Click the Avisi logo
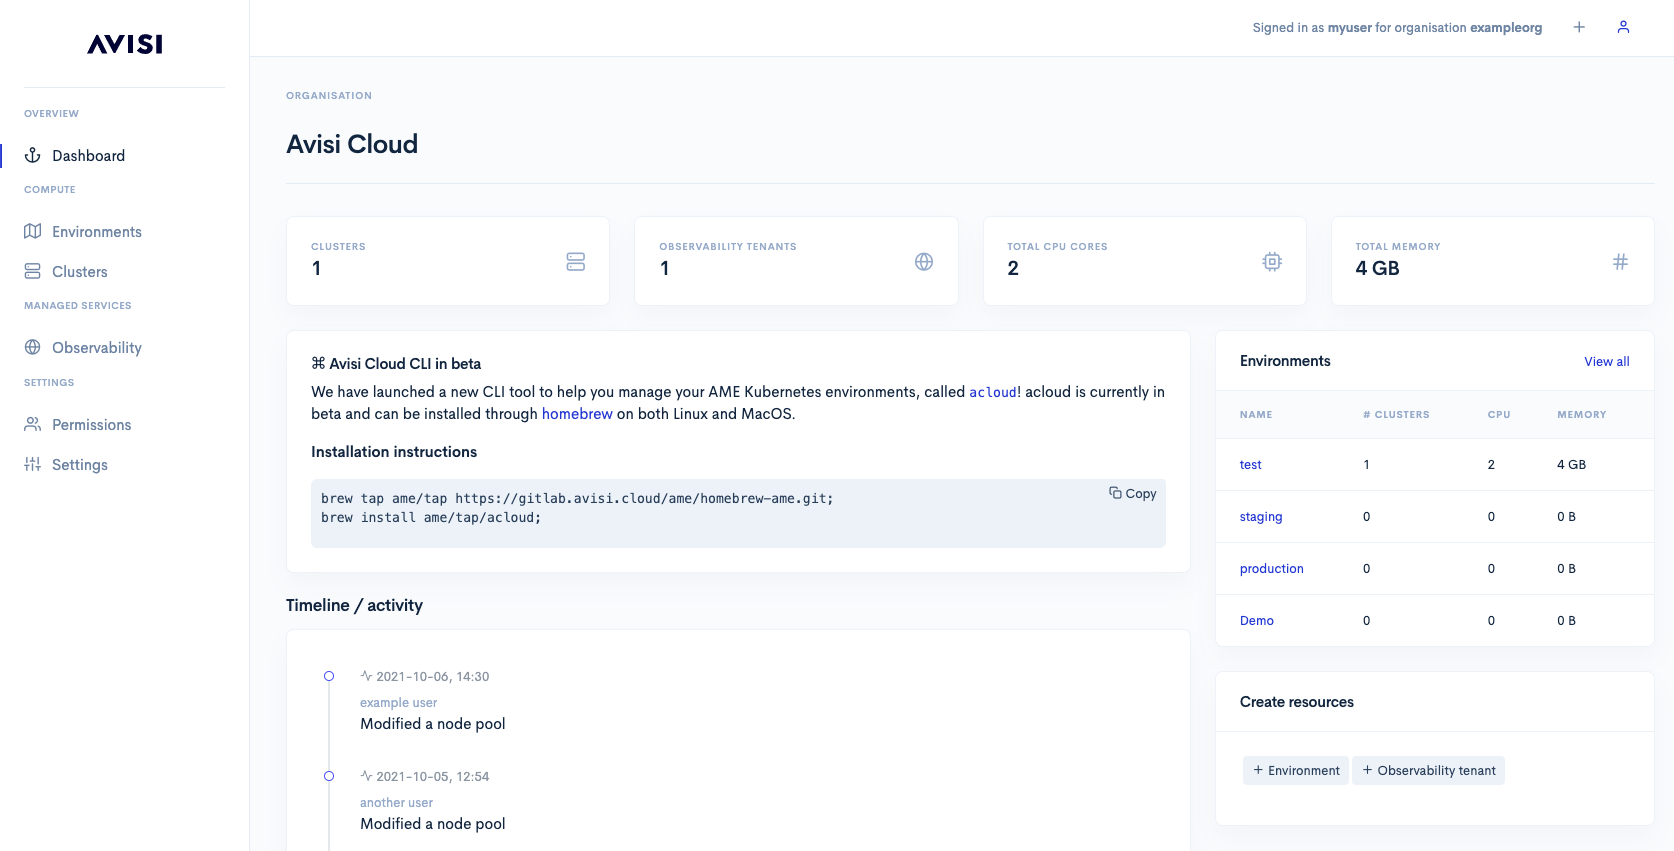Screen dimensions: 1674x851 point(125,44)
